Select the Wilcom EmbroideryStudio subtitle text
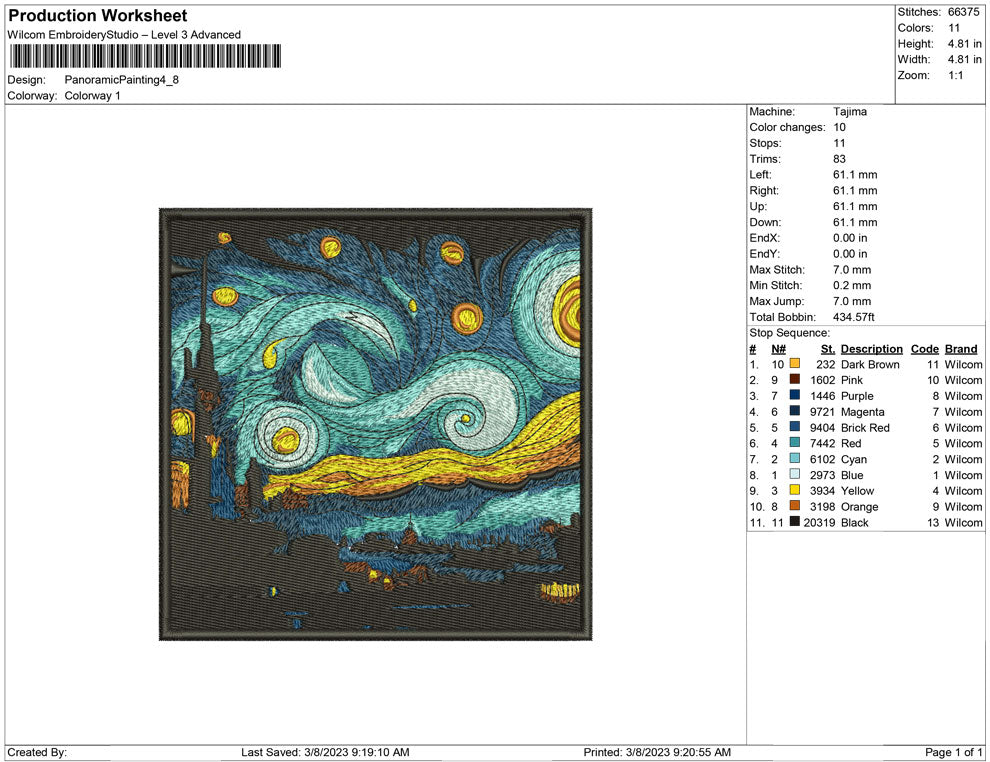The width and height of the screenshot is (990, 762). pos(124,35)
